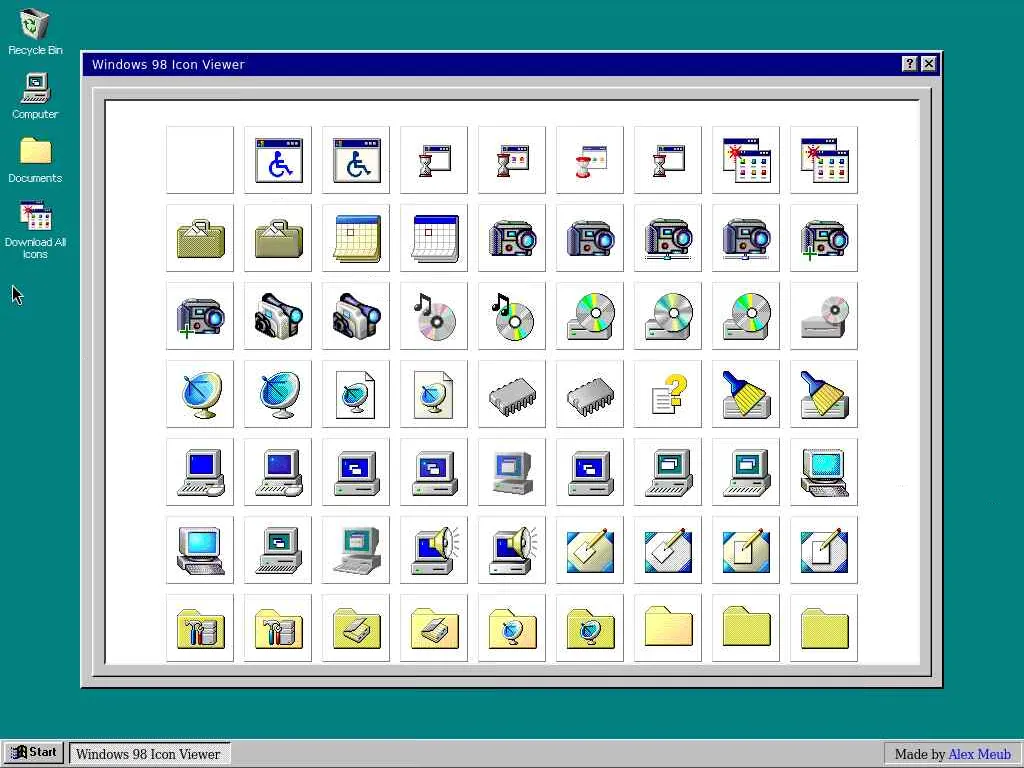Select pencil on tilted paper, cream background icon
The width and height of the screenshot is (1024, 768).
coord(590,550)
